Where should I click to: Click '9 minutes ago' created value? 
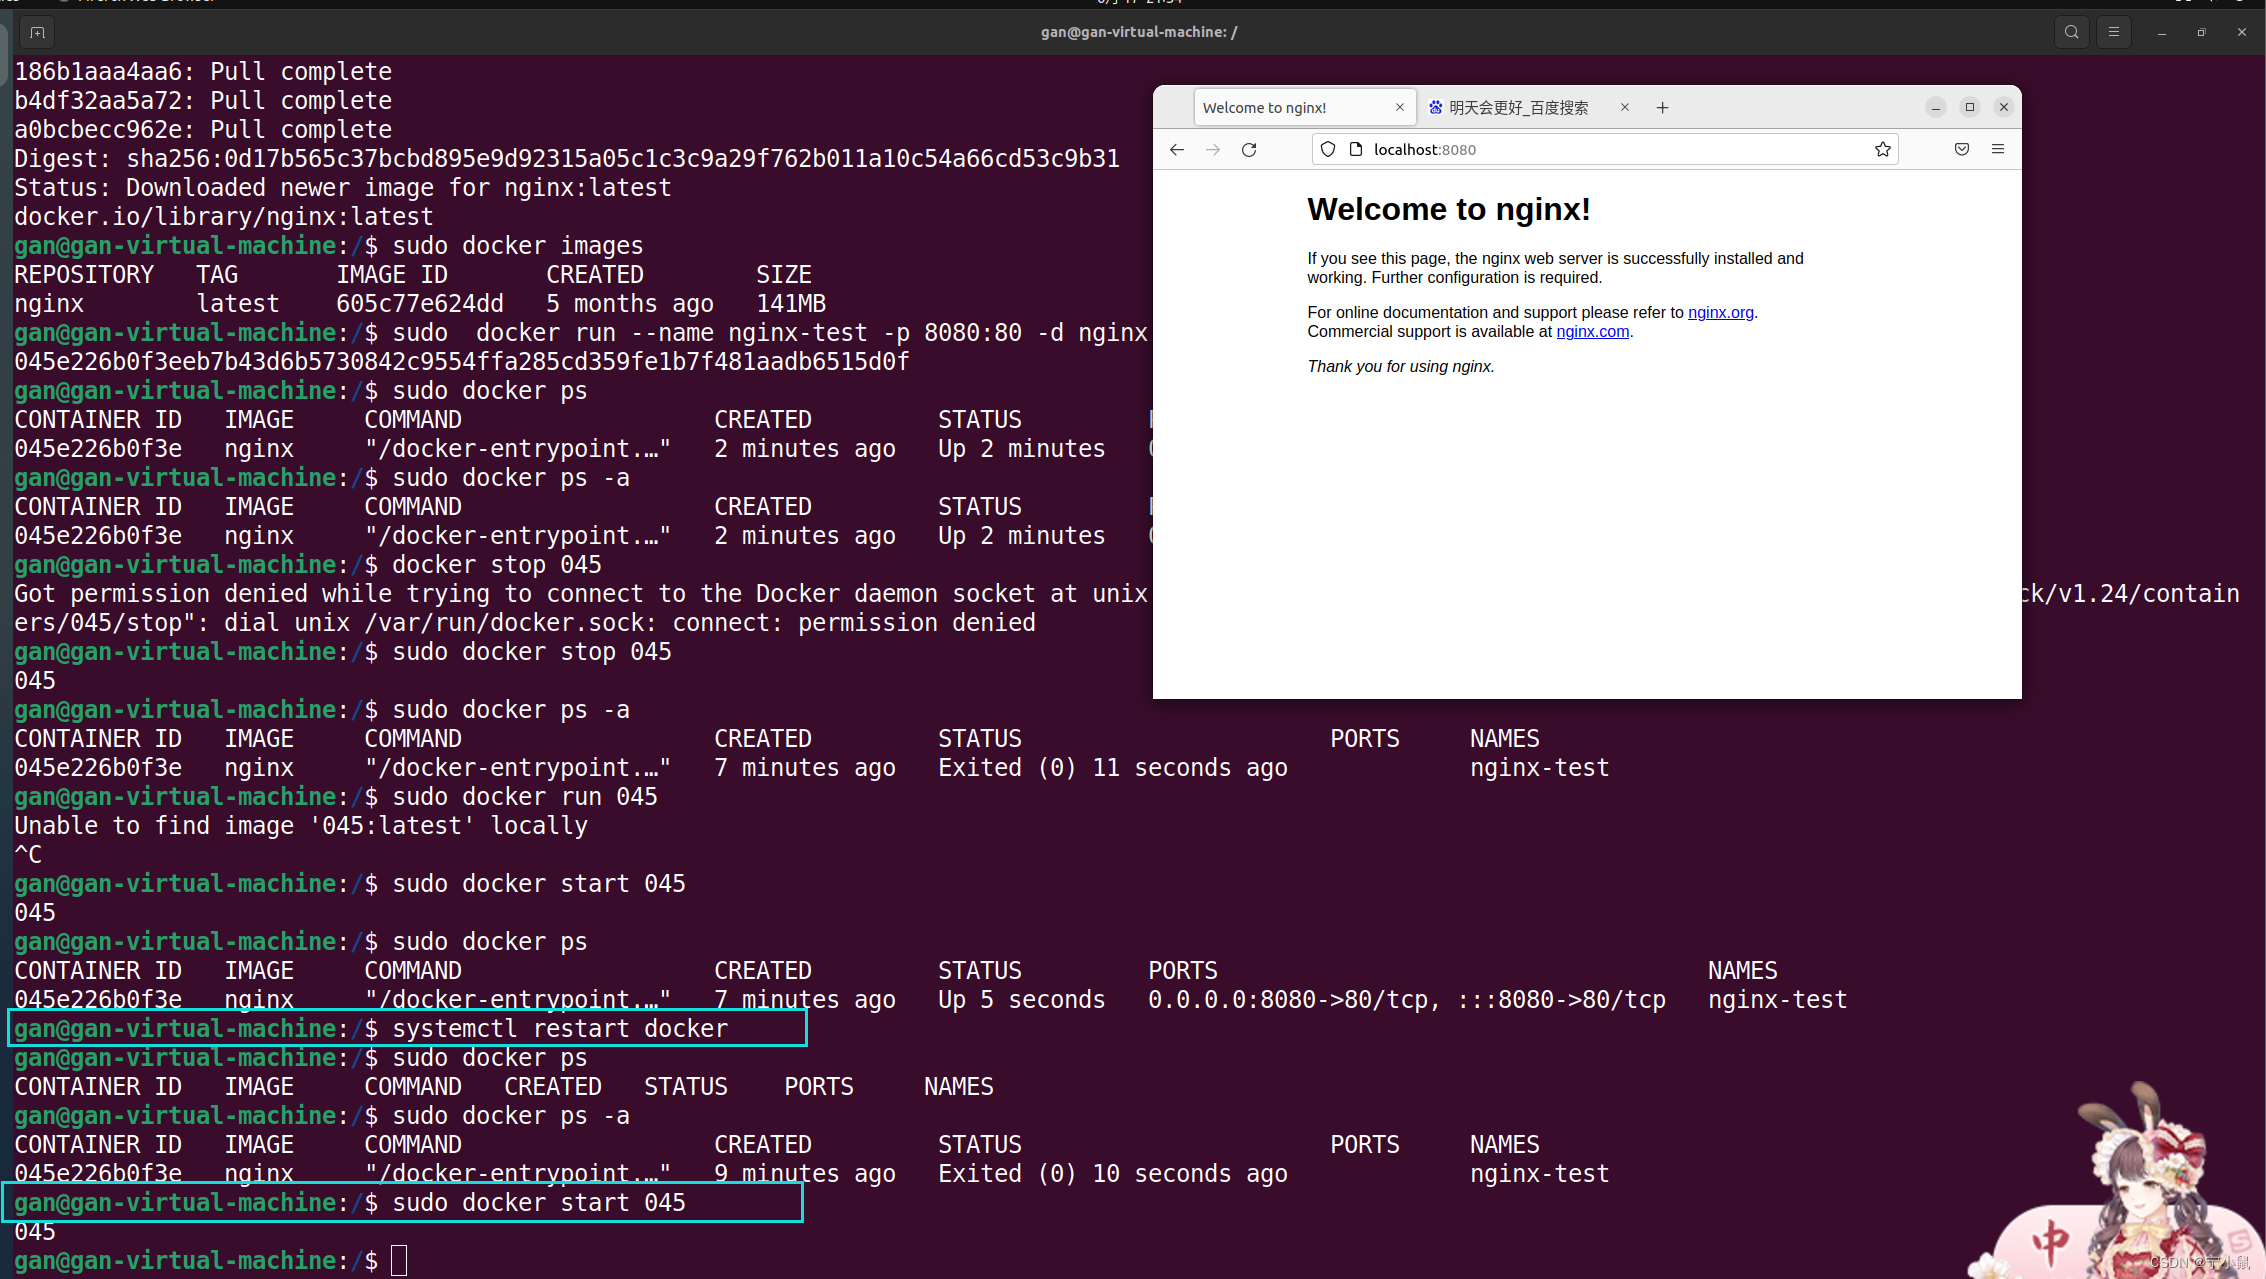(805, 1173)
